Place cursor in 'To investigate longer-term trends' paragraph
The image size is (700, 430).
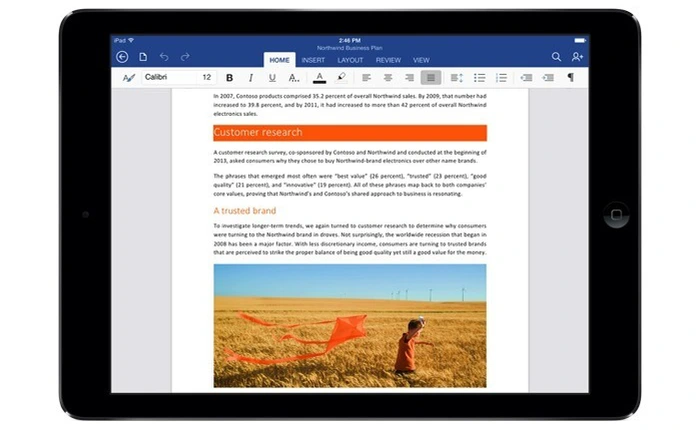pyautogui.click(x=350, y=239)
